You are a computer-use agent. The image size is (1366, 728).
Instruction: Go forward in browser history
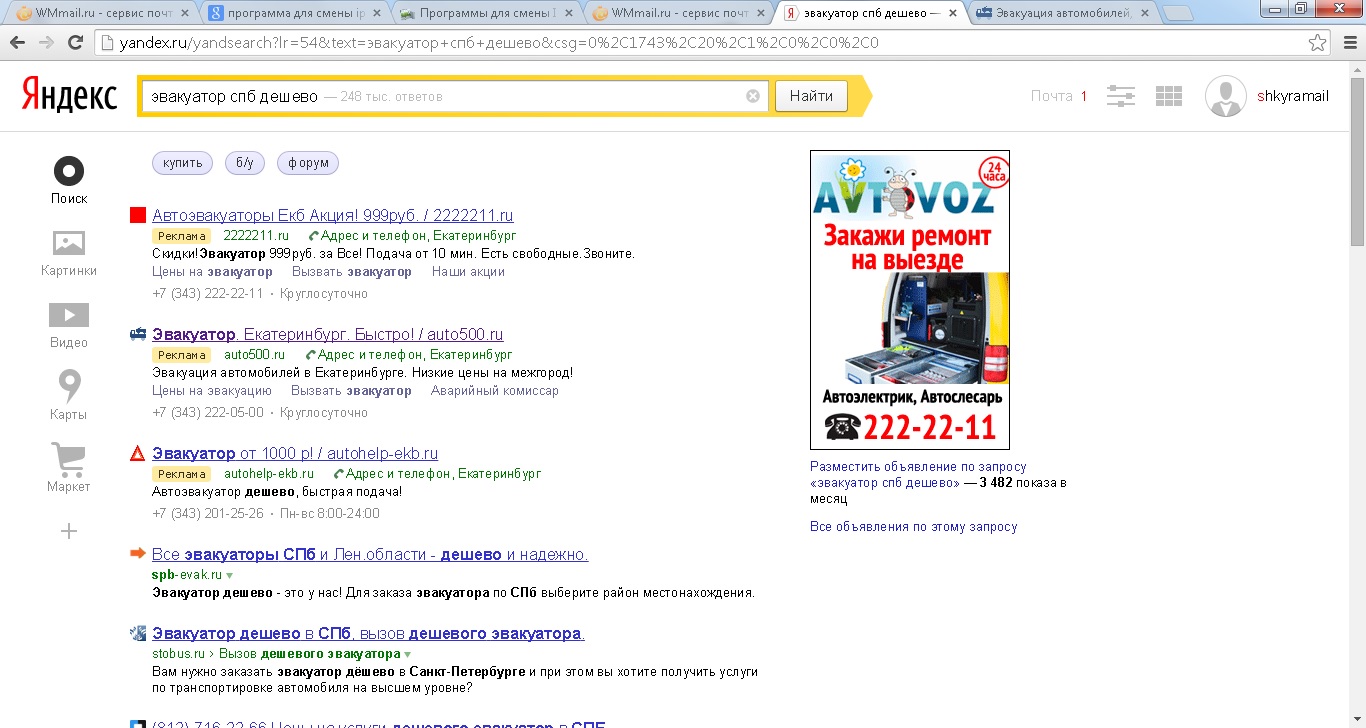[x=46, y=43]
